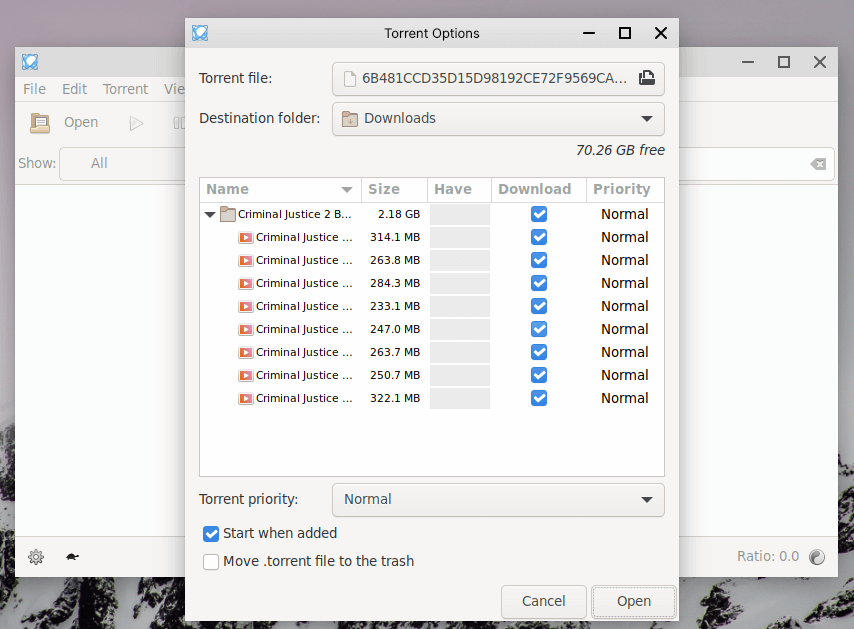Viewport: 854px width, 629px height.
Task: Disable Start when added
Action: coord(211,534)
